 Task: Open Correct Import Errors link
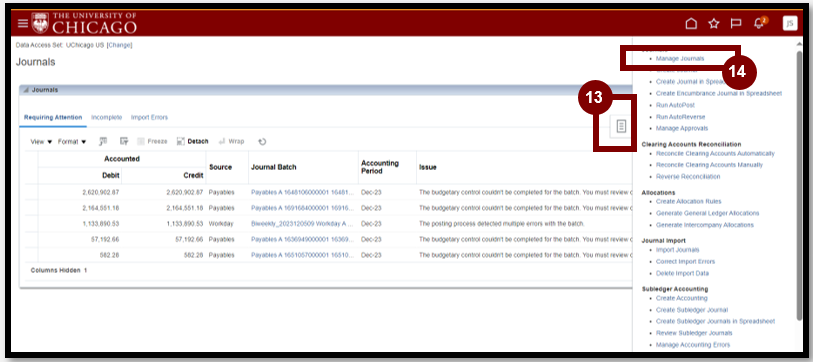685,261
